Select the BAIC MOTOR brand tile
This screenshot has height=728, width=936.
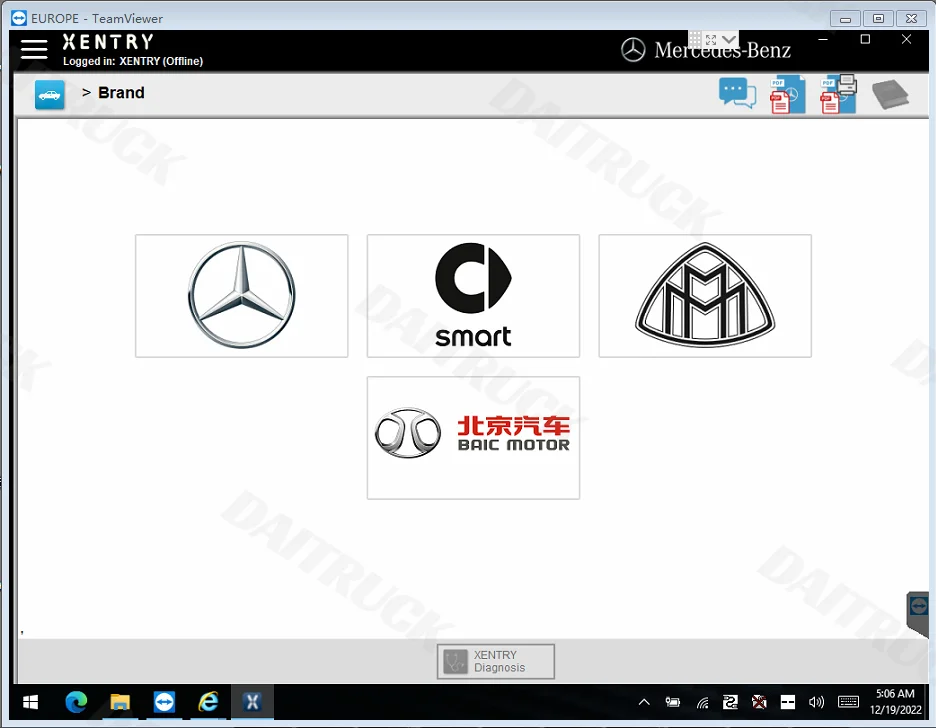pos(473,438)
